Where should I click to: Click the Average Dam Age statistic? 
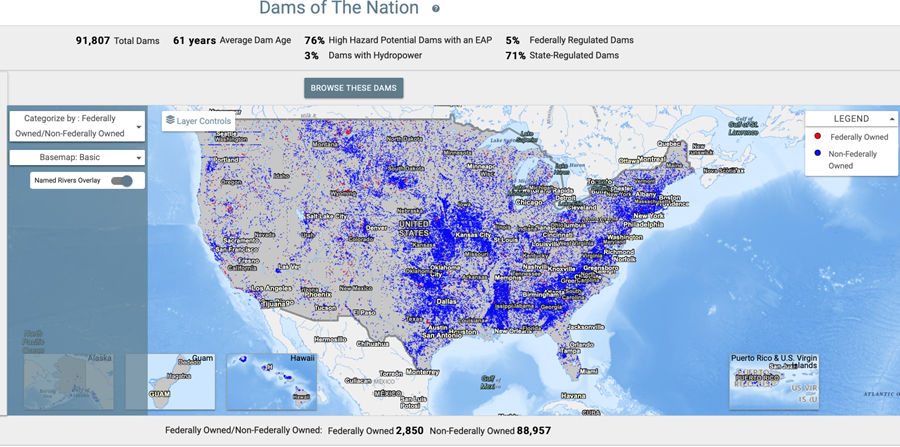[x=233, y=41]
